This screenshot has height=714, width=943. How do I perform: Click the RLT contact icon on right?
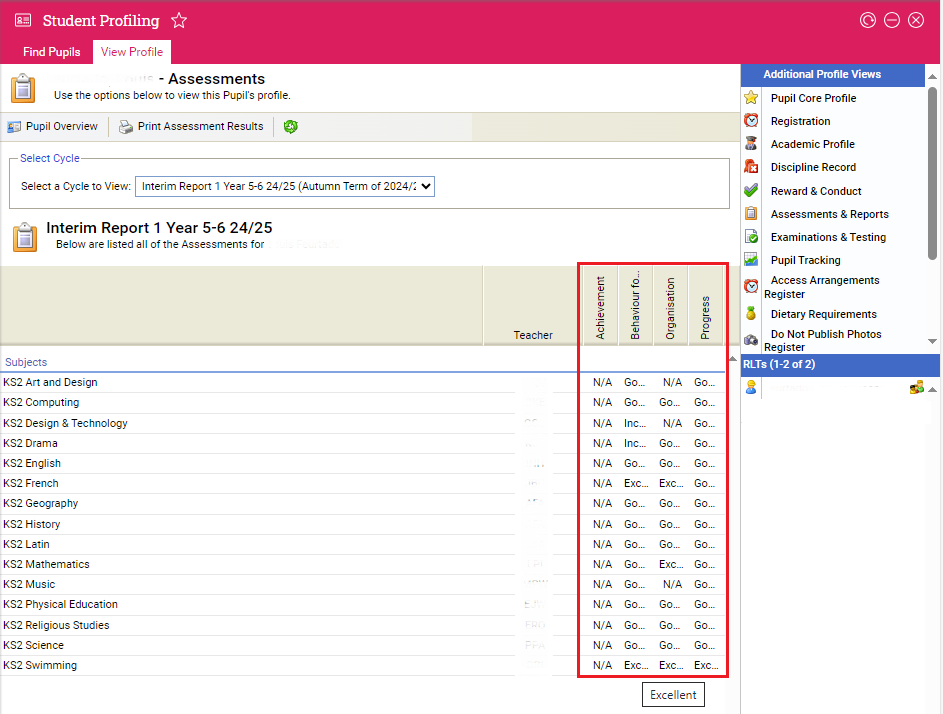point(916,388)
